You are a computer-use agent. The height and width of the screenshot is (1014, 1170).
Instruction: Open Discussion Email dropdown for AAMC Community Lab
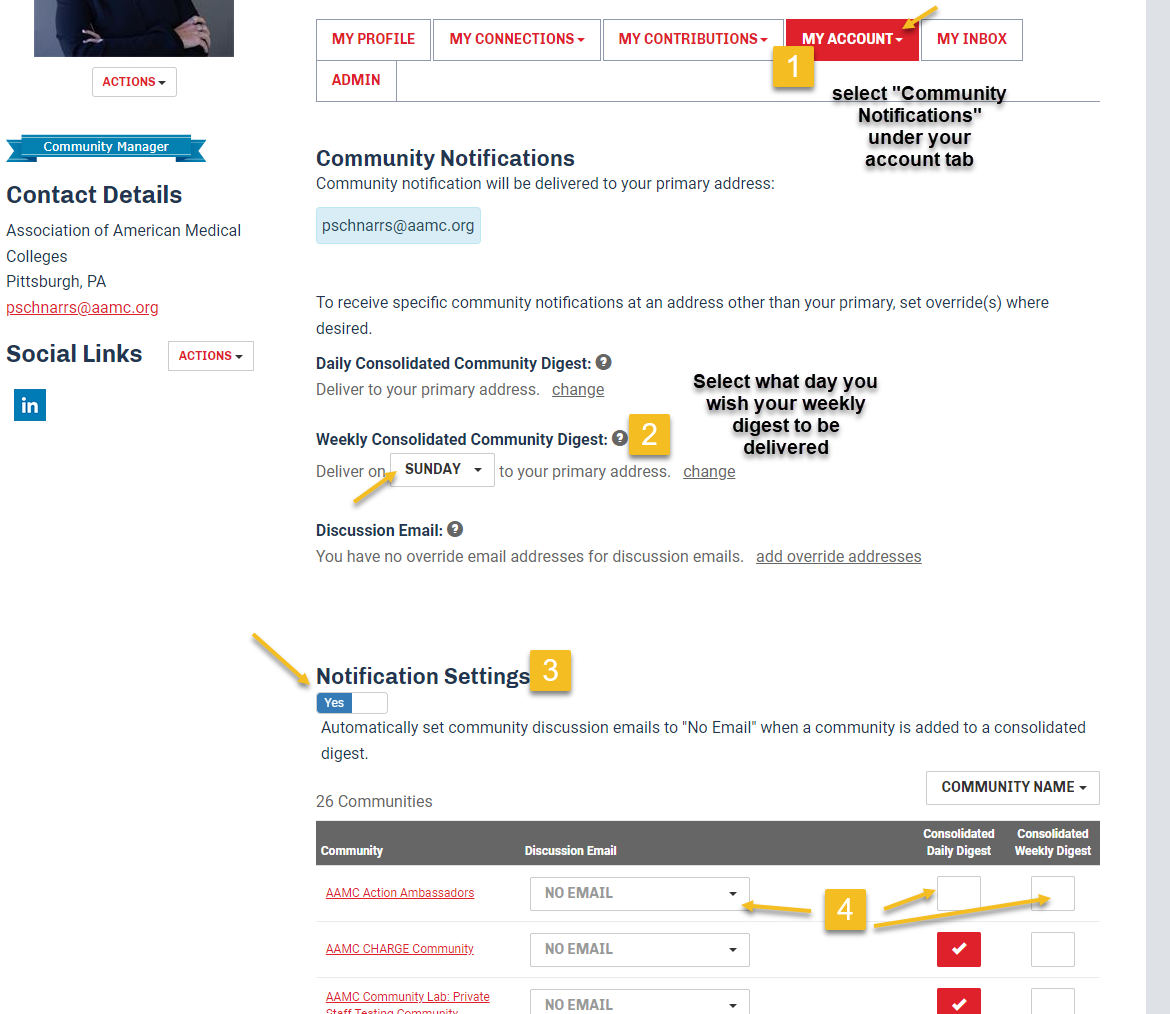(x=639, y=1002)
